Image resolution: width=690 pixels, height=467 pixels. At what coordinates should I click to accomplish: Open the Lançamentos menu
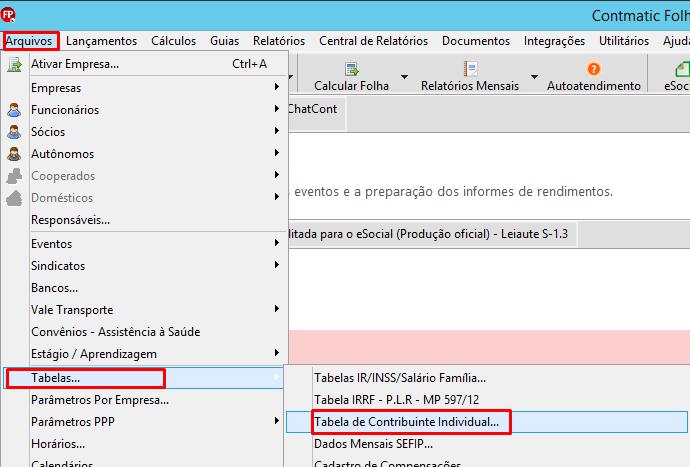coord(102,41)
